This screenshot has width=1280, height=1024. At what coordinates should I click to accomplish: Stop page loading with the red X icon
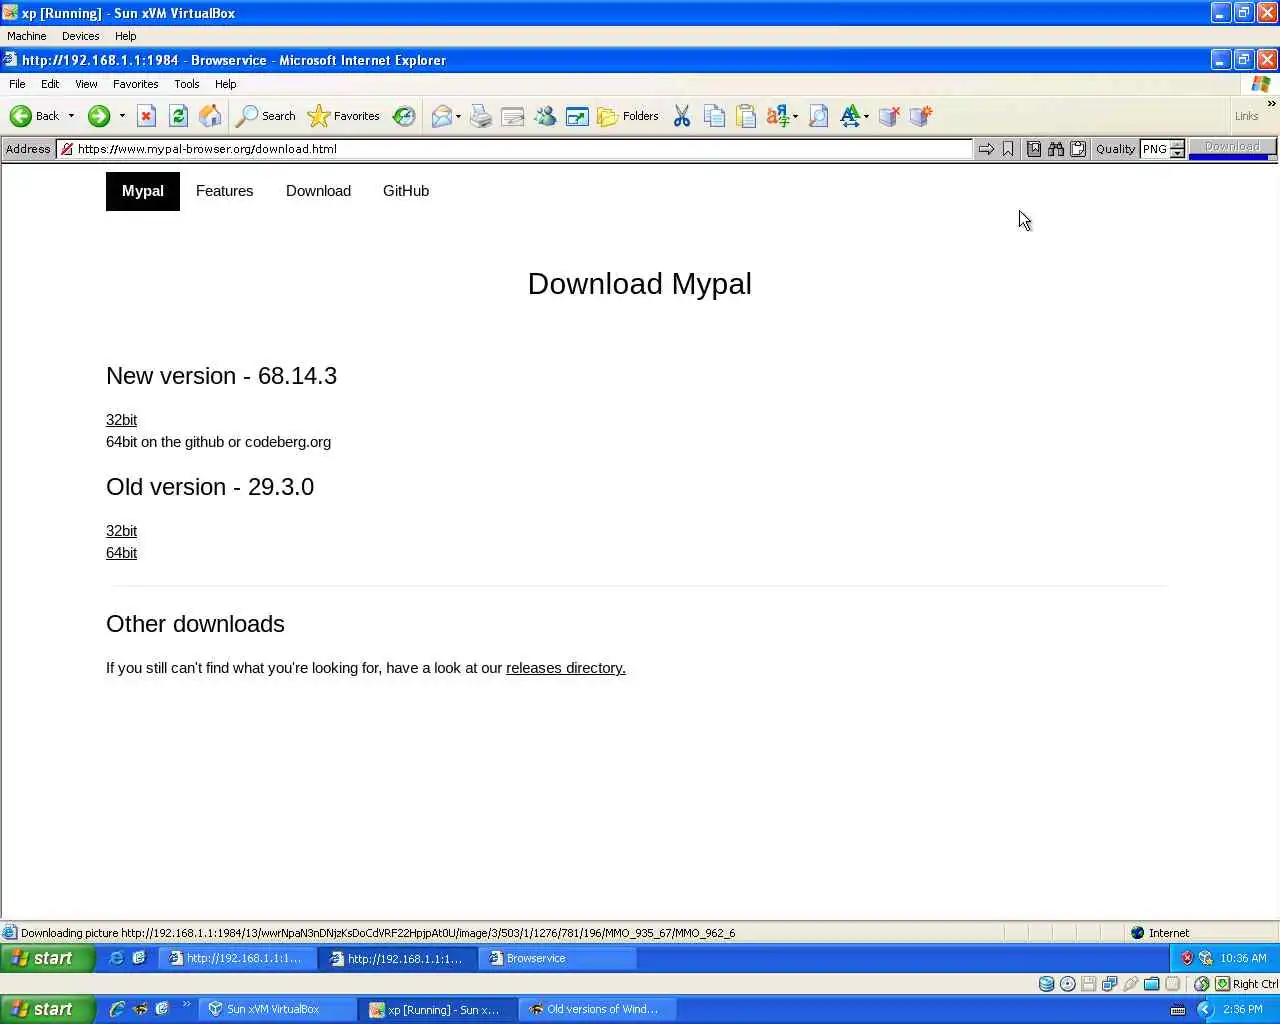146,116
